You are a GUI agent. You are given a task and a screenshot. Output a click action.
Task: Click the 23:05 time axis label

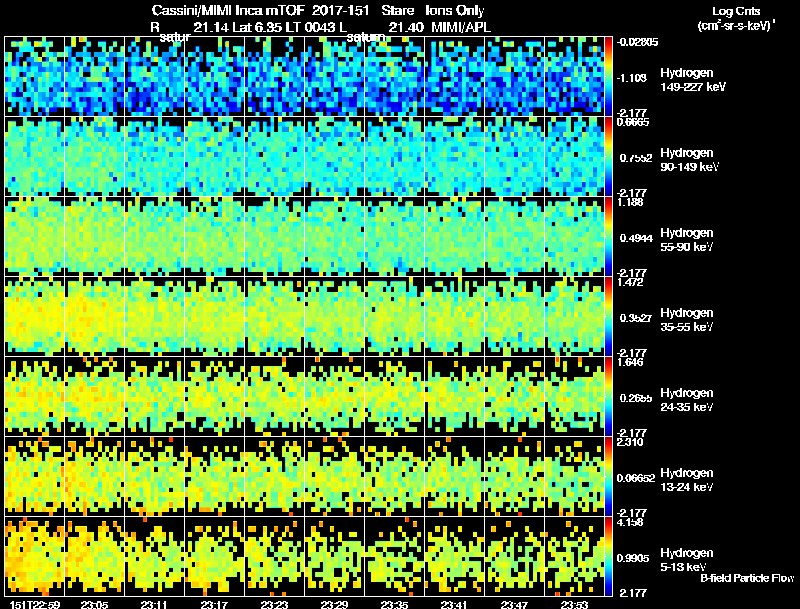click(x=94, y=604)
